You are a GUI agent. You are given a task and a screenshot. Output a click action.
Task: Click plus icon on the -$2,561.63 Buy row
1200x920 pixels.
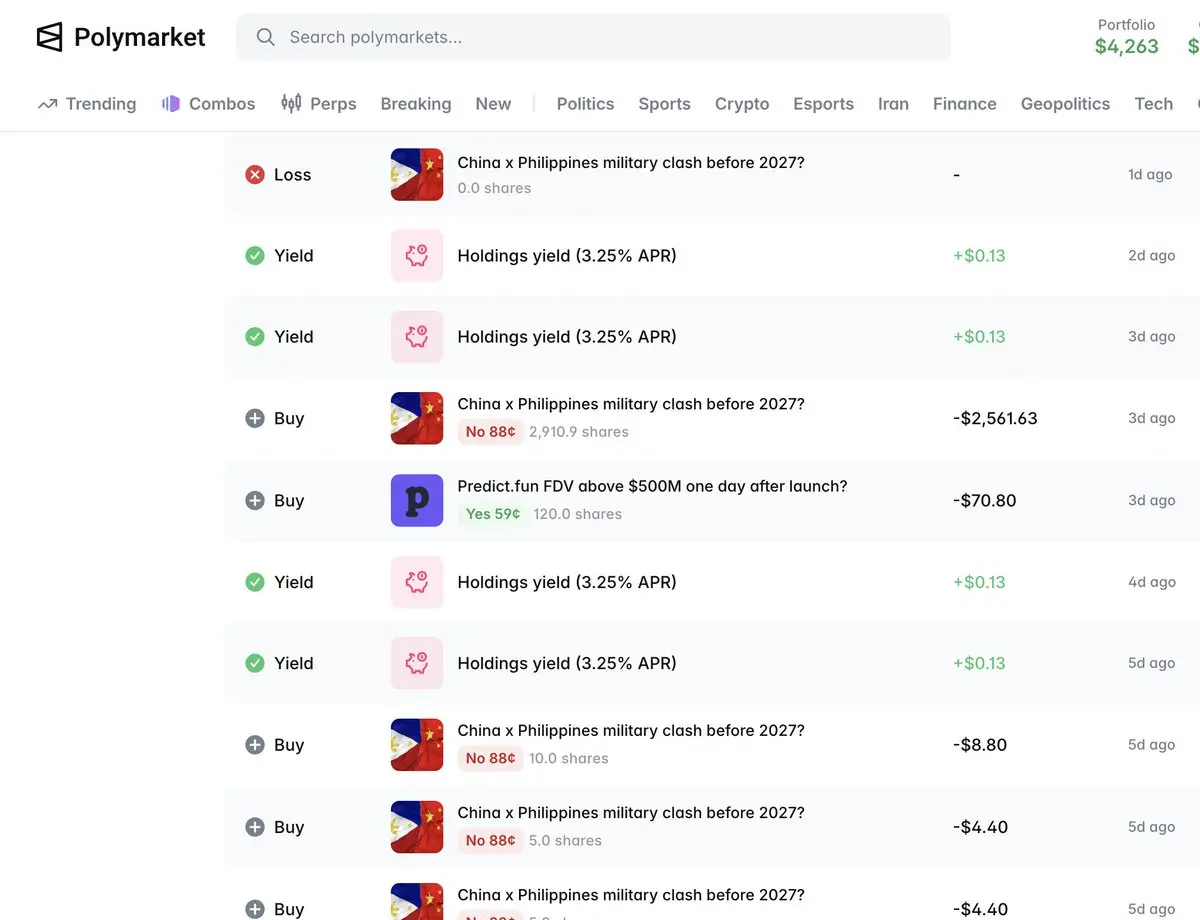pos(255,419)
